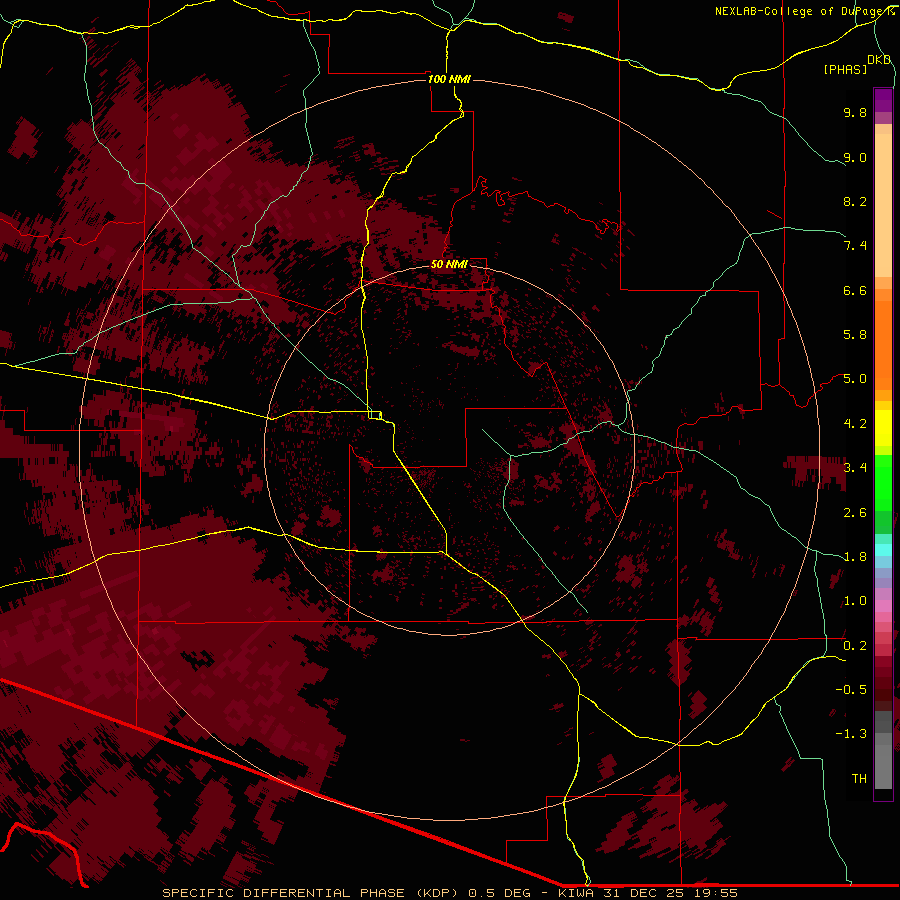Click the 7.4 scale value

click(x=855, y=246)
